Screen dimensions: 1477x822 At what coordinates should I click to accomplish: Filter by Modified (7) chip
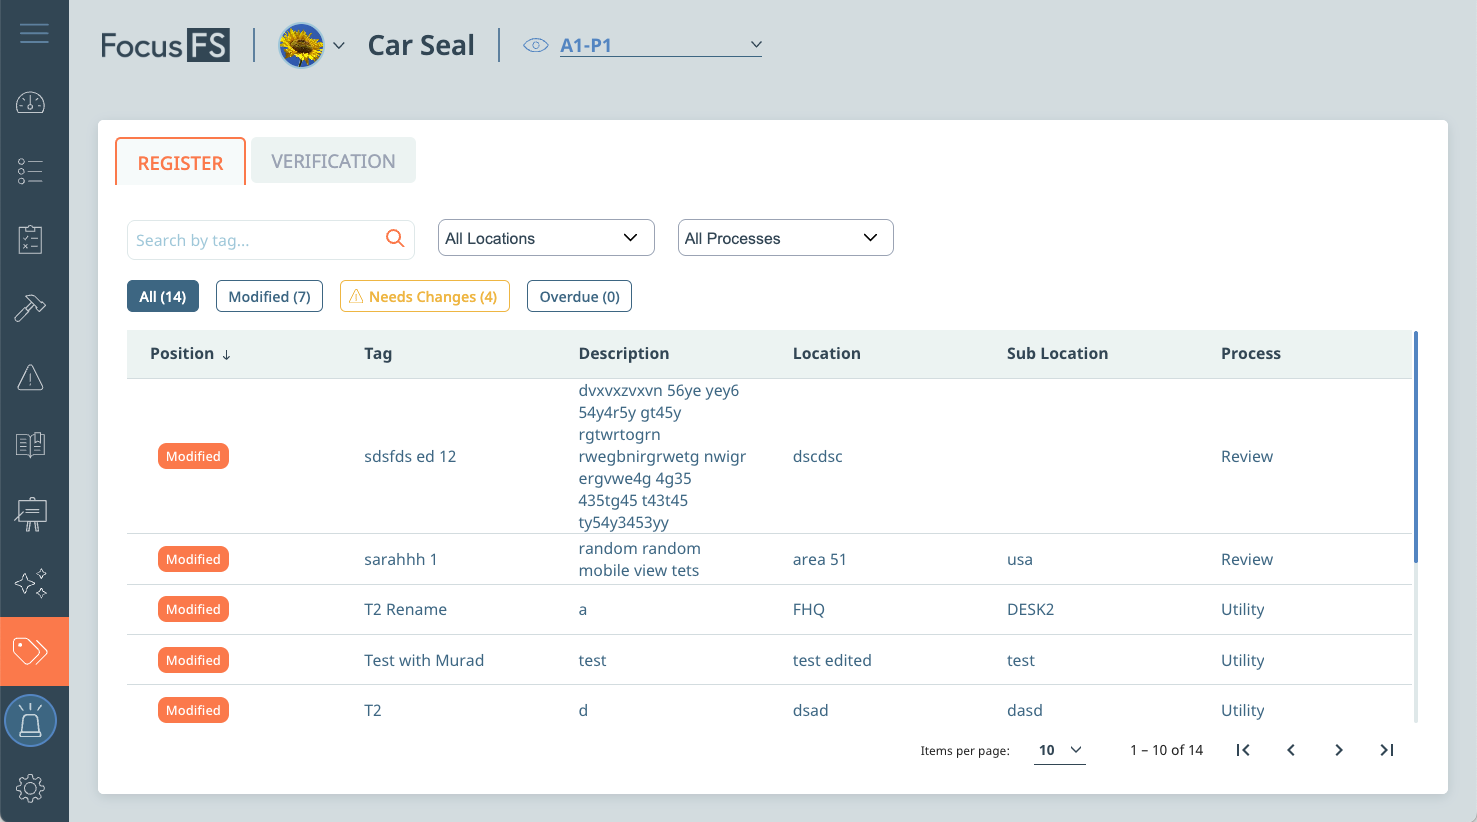point(269,296)
